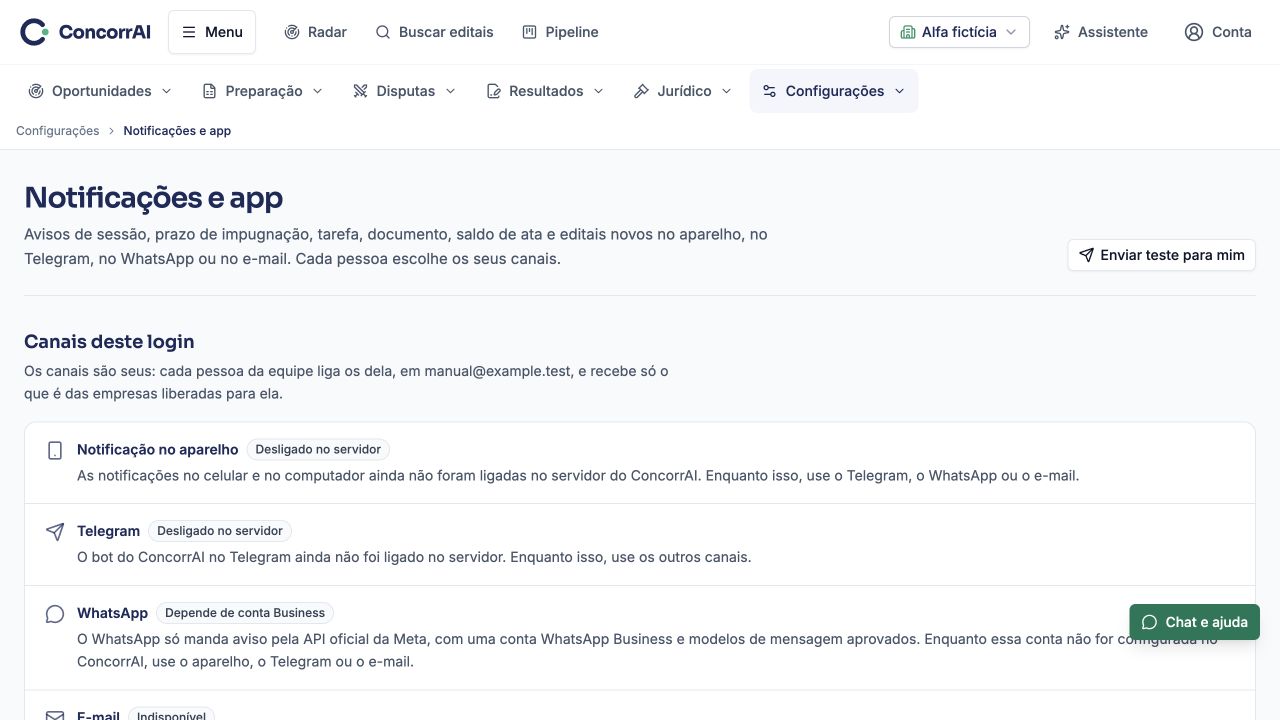Screen dimensions: 1280x720
Task: Click the Notificação no aparelho phone icon
Action: click(55, 451)
